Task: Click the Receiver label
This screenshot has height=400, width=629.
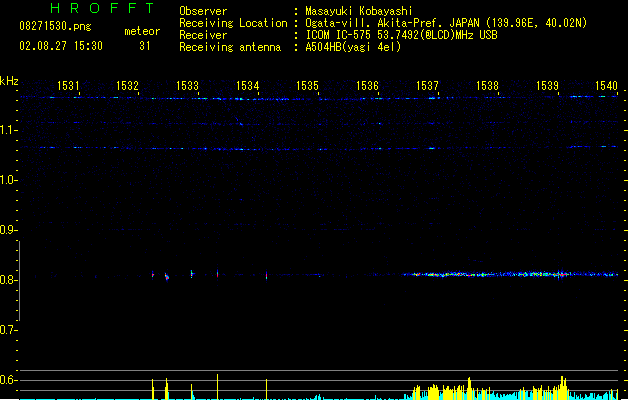Action: (x=203, y=35)
